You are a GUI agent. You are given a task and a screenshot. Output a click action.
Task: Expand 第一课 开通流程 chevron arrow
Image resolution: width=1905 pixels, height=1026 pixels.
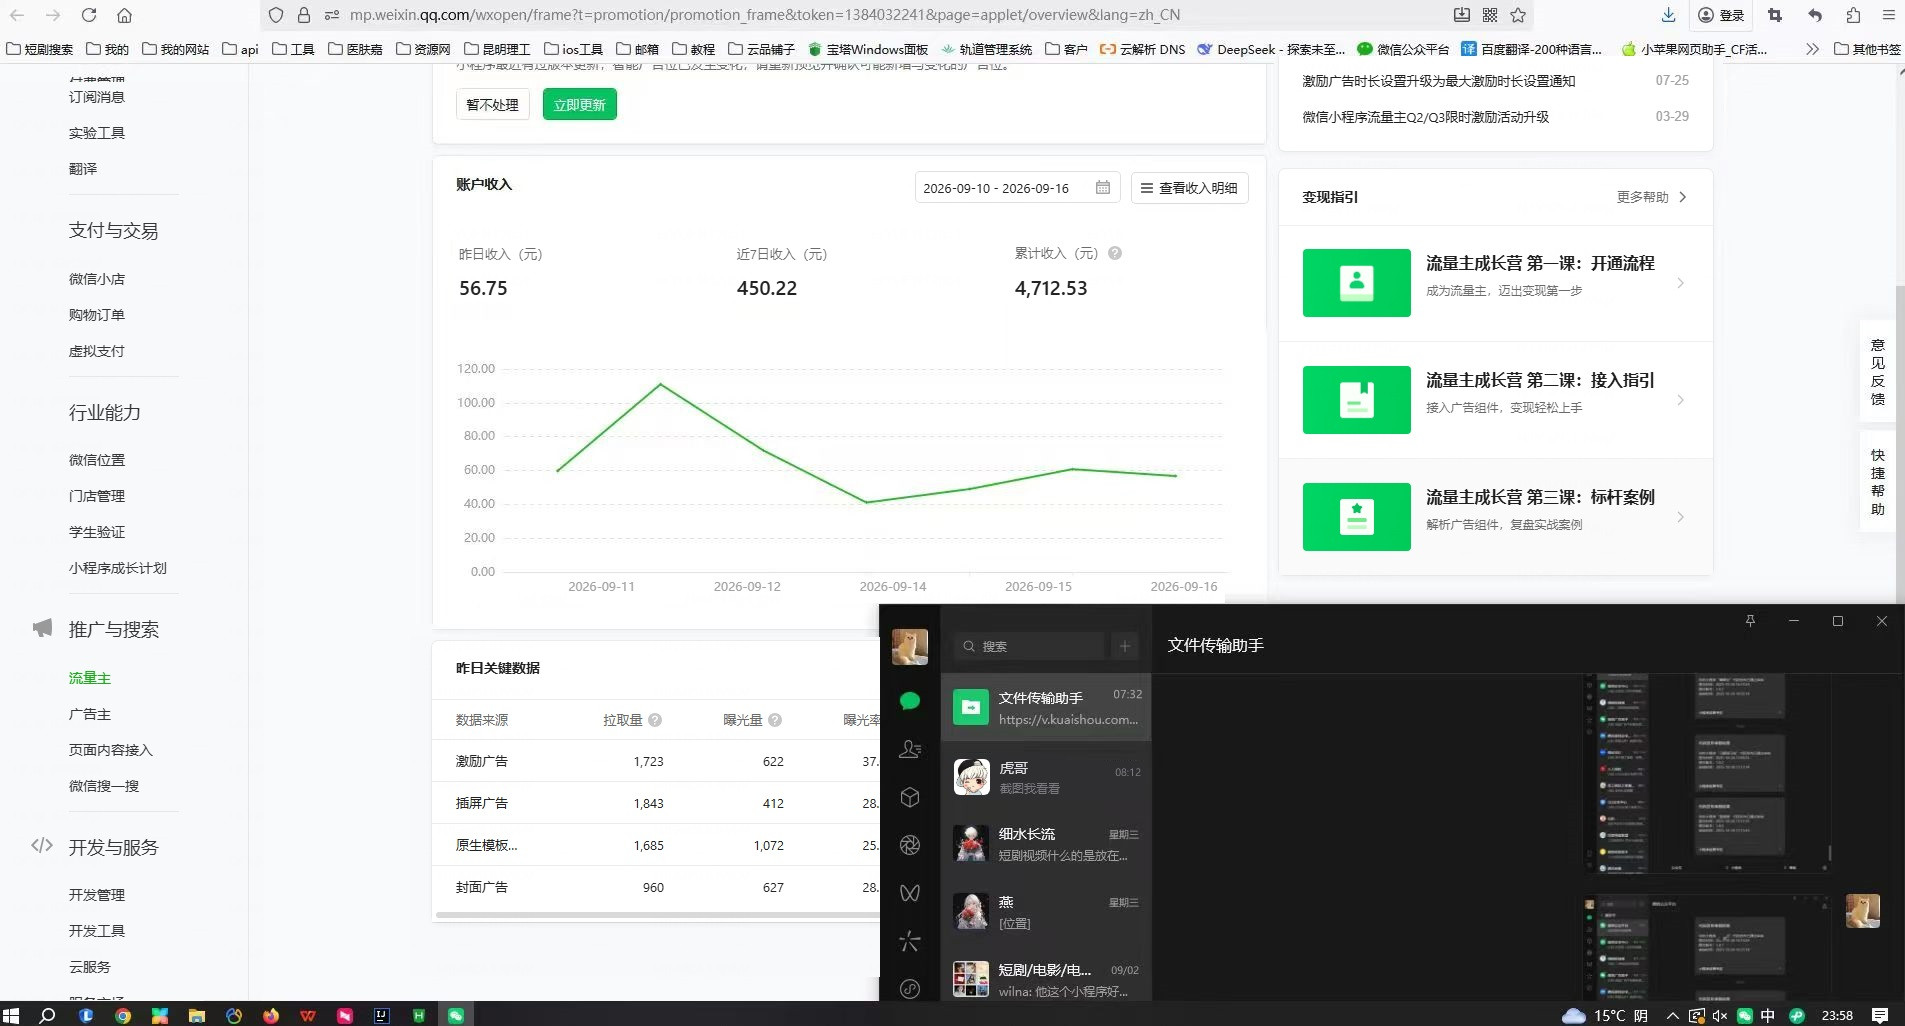pos(1681,283)
